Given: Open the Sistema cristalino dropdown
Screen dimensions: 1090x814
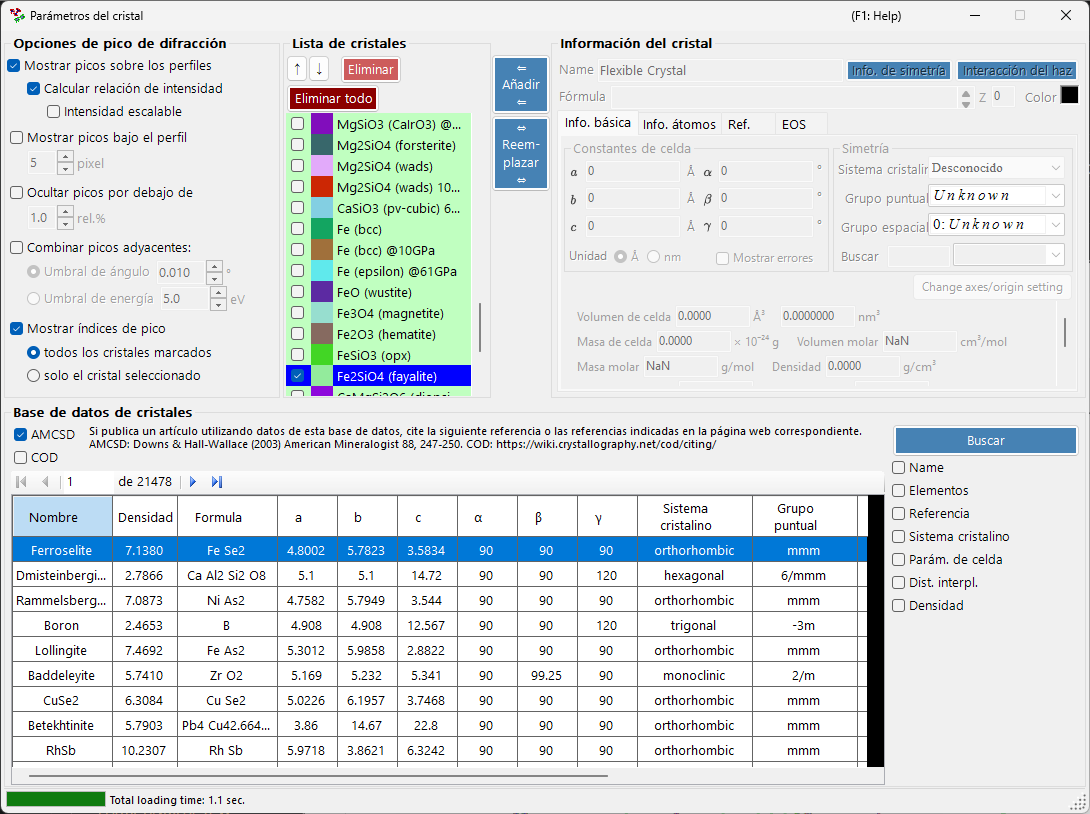Looking at the screenshot, I should point(997,168).
